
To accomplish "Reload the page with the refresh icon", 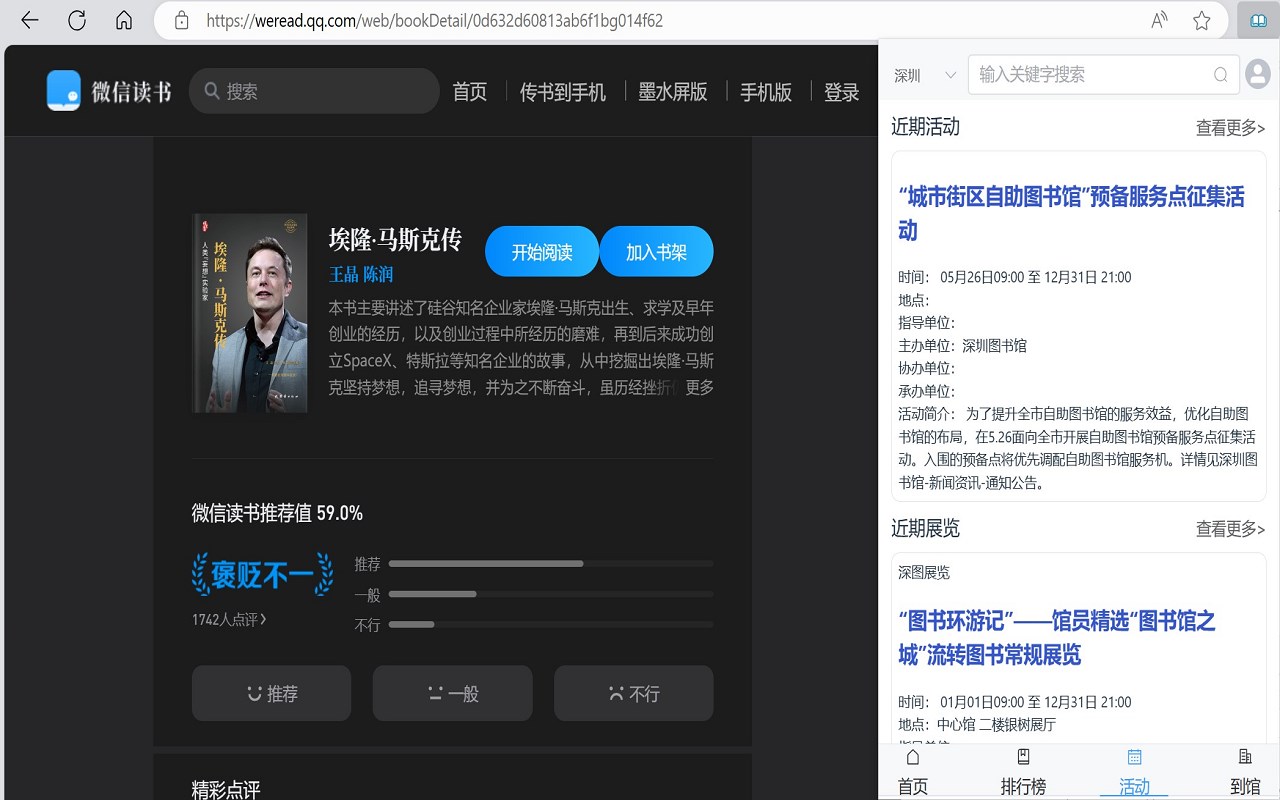I will (x=77, y=20).
